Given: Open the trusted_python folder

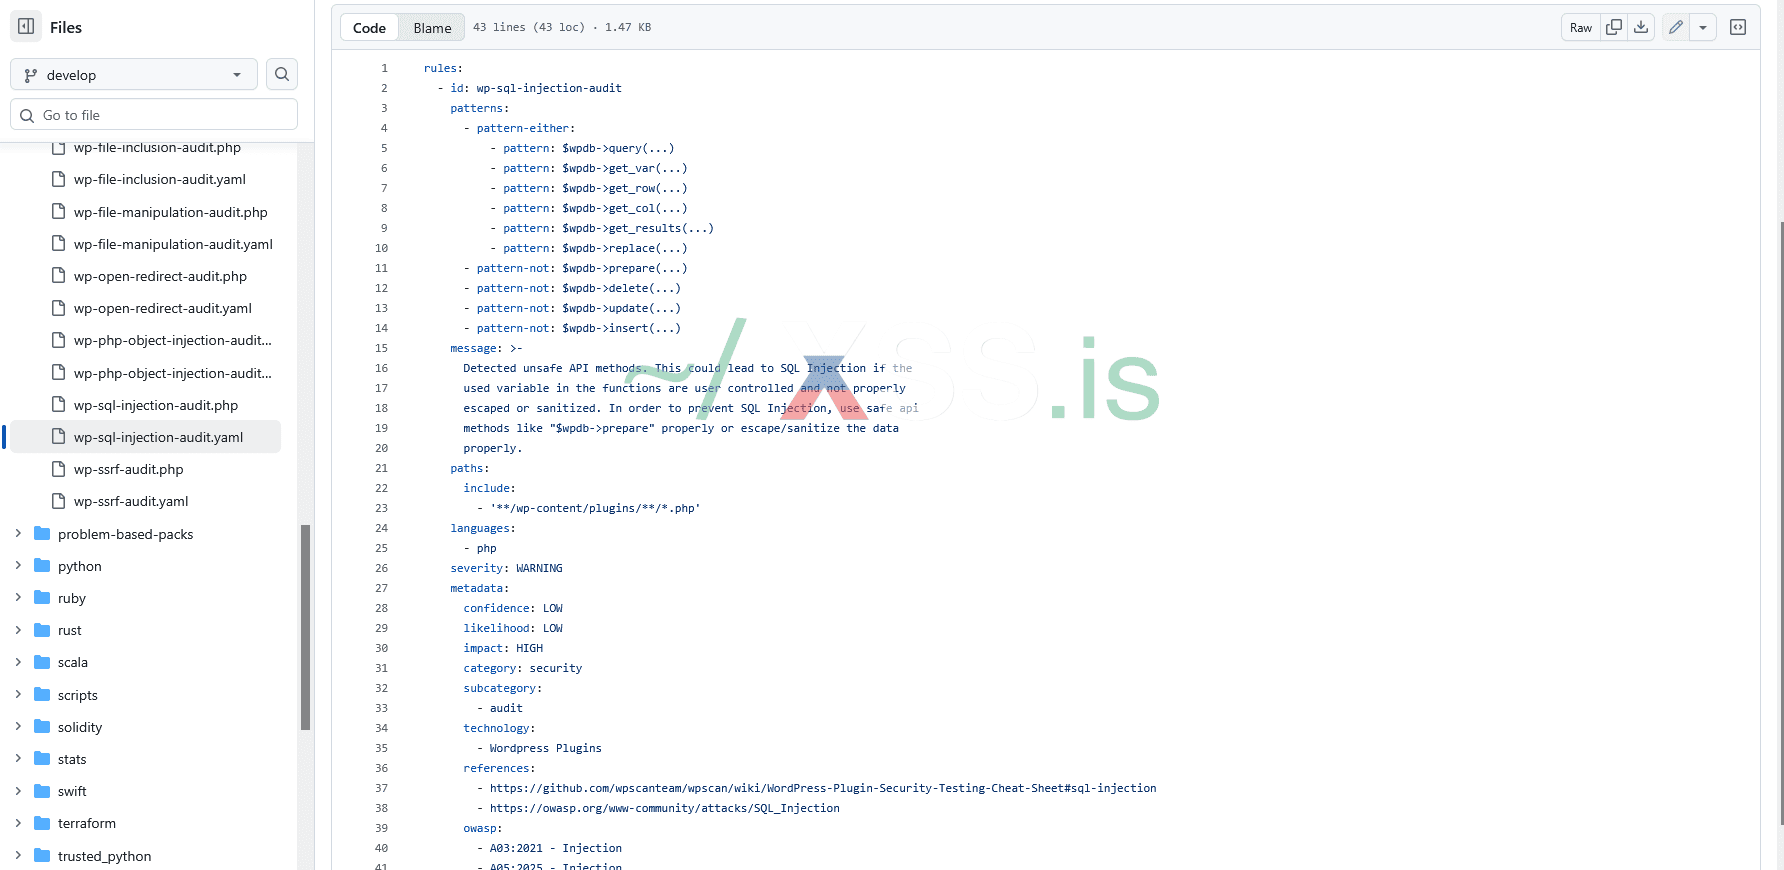Looking at the screenshot, I should (x=105, y=856).
